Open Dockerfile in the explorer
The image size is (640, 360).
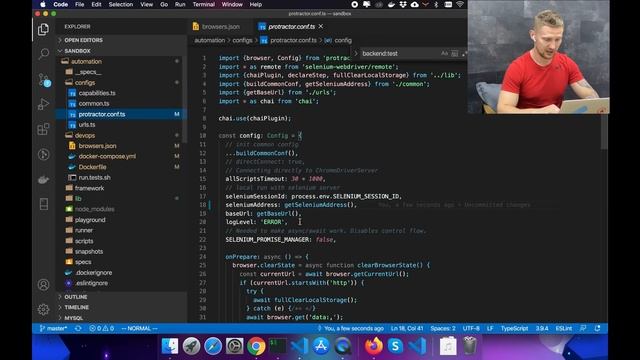pyautogui.click(x=92, y=167)
